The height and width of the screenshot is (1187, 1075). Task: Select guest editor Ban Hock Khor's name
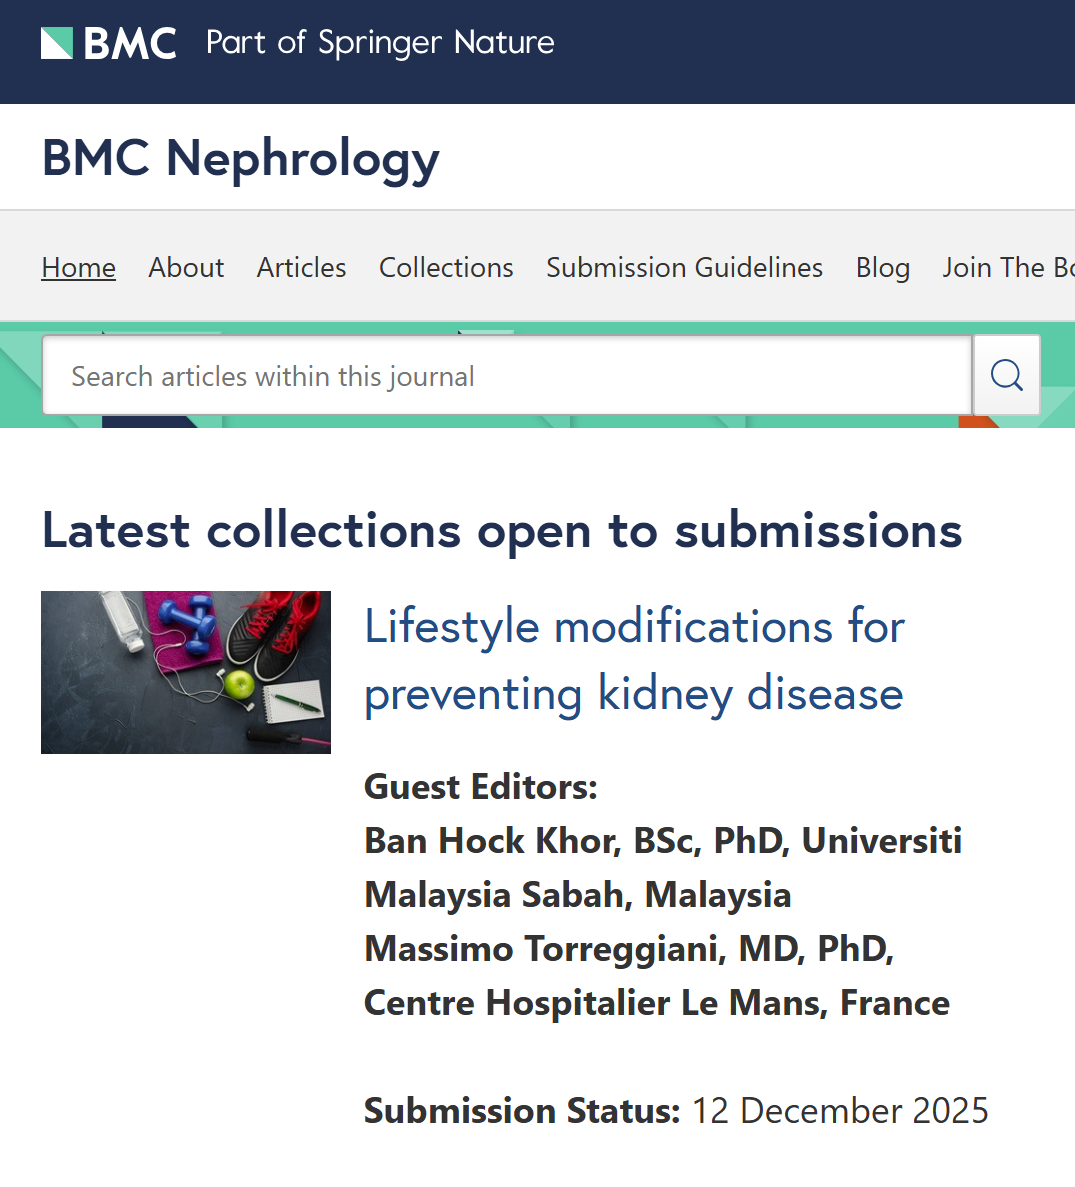click(493, 840)
